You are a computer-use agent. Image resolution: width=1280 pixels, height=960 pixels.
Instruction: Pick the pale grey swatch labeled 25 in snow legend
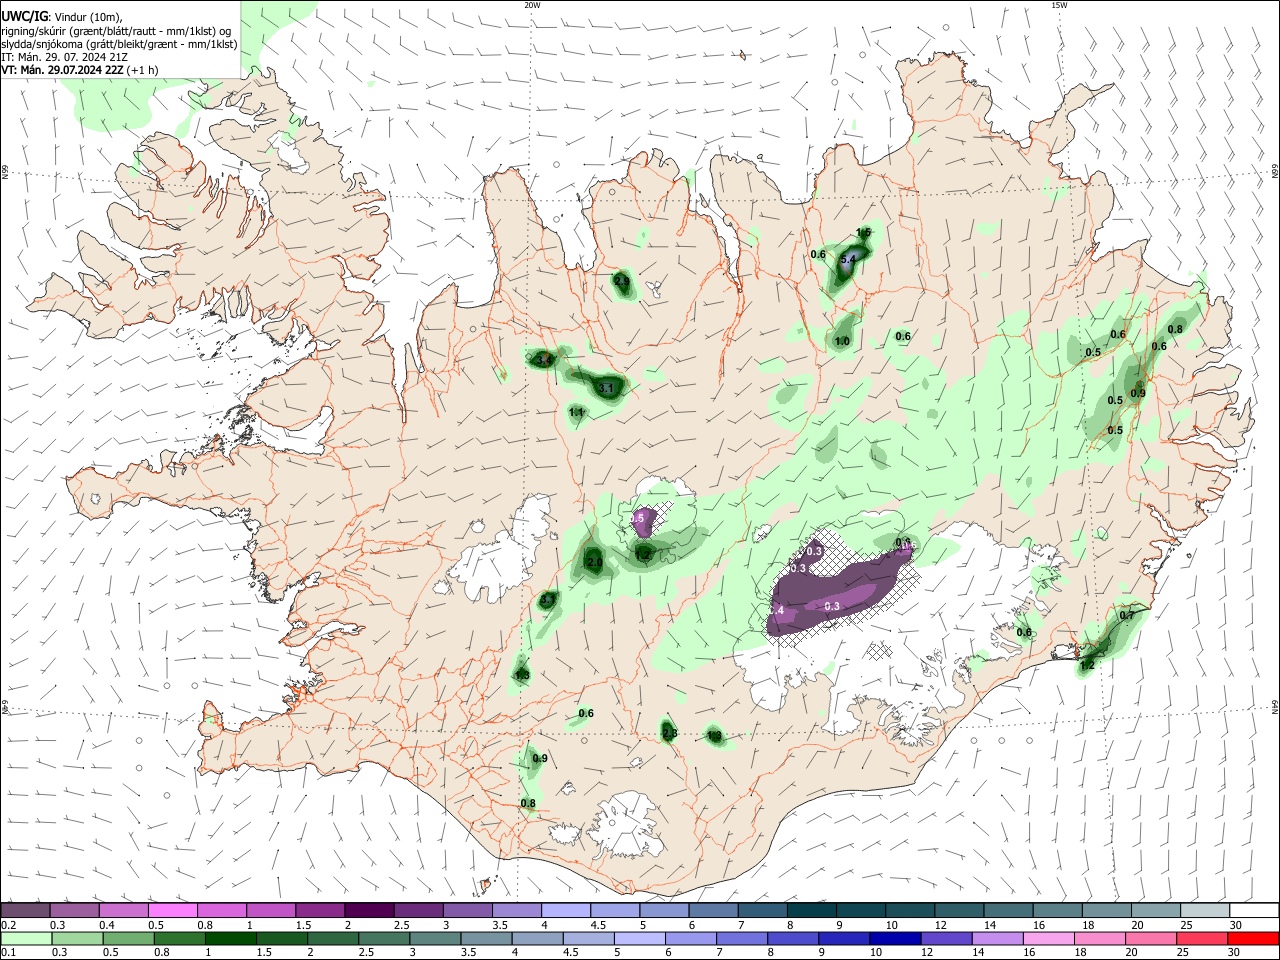(x=1205, y=911)
